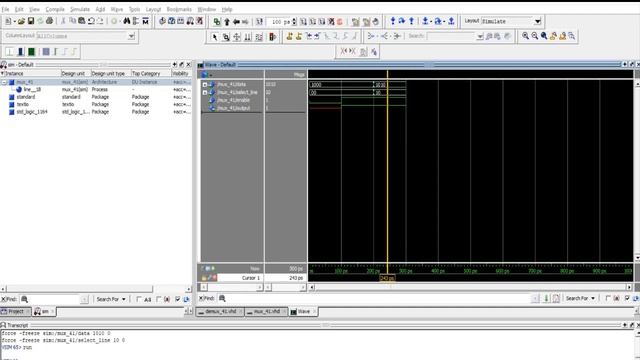Click the Find binoculars icon

pos(127,21)
